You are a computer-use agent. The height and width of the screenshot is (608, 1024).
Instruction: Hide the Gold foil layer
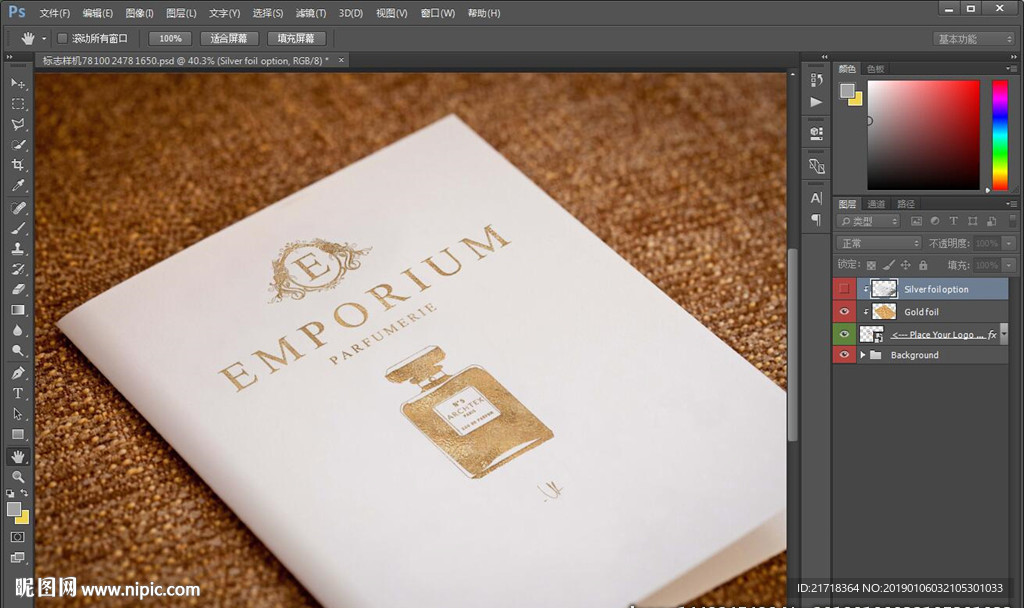pyautogui.click(x=844, y=312)
